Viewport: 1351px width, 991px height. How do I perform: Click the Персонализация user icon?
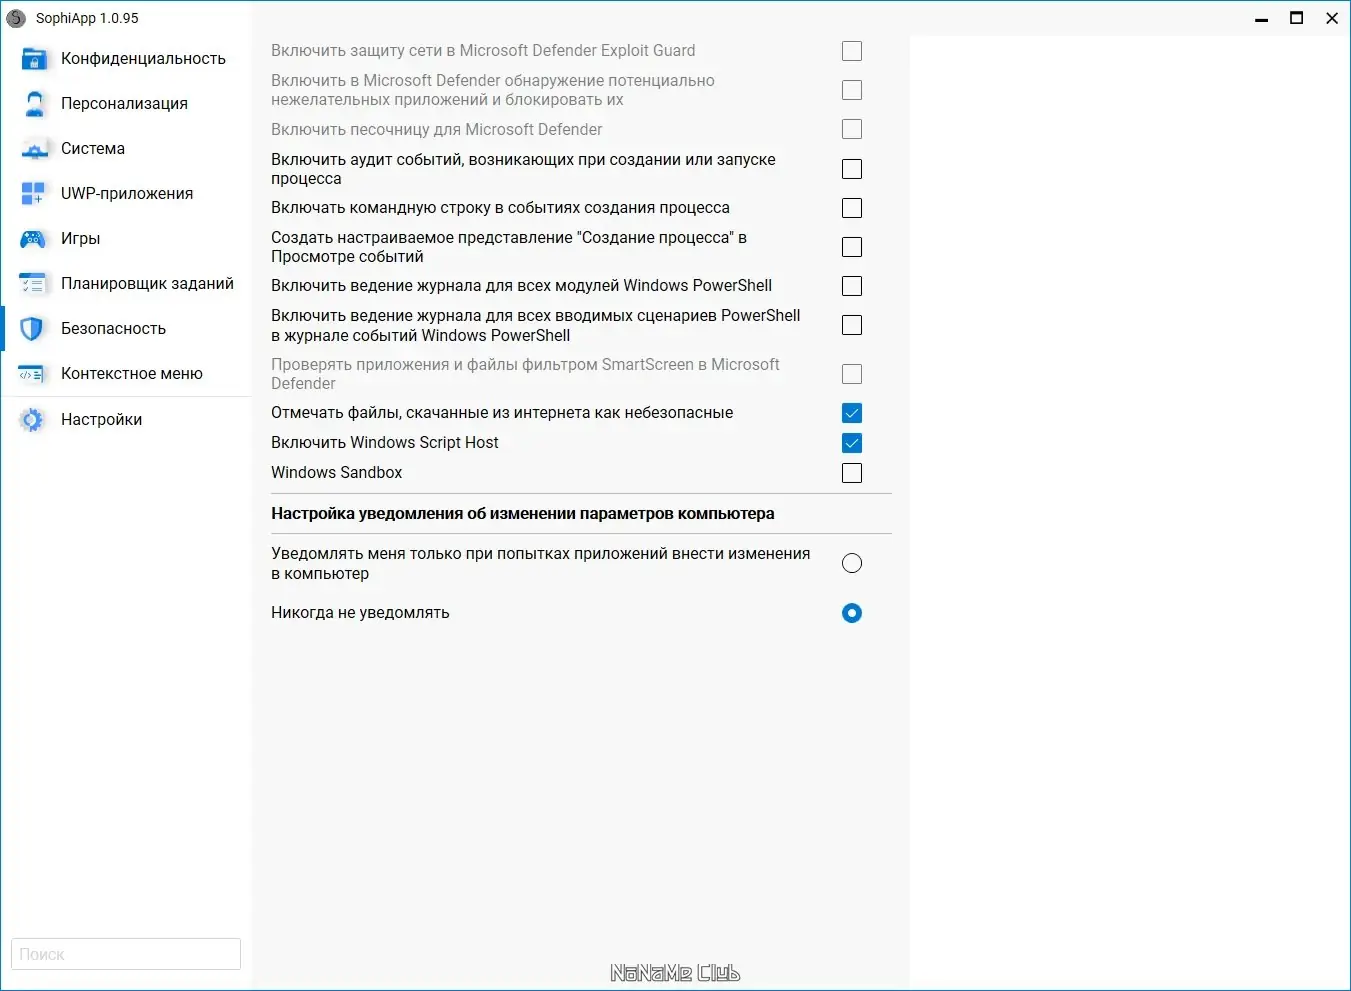tap(34, 104)
